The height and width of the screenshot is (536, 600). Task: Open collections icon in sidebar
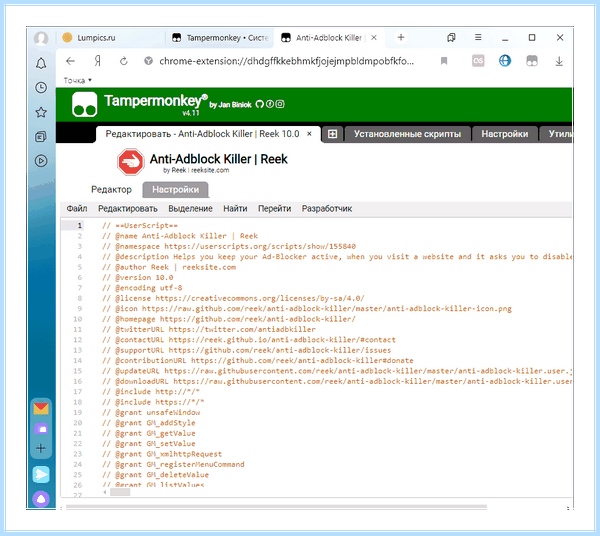(x=41, y=137)
